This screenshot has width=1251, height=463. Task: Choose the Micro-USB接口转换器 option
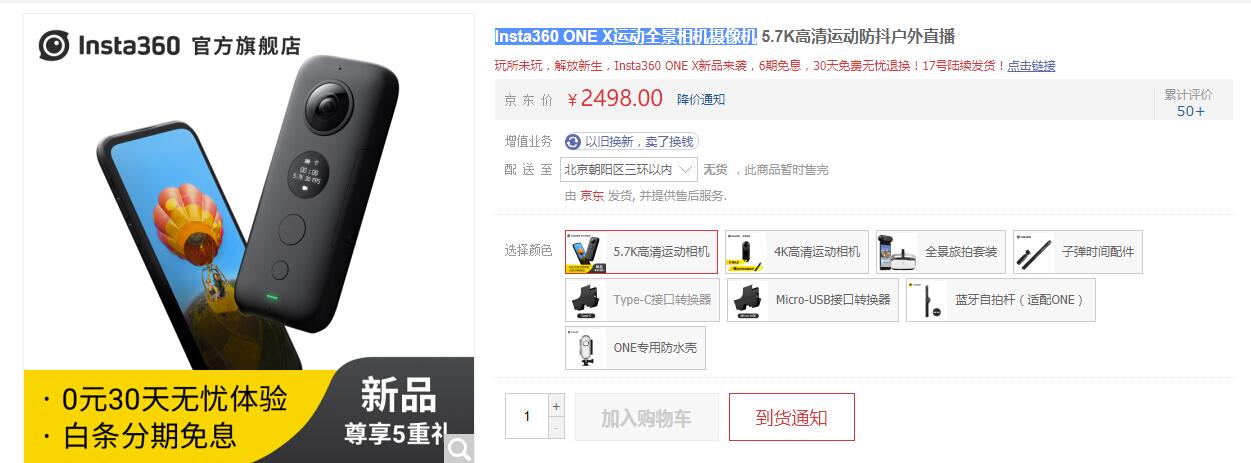coord(813,300)
